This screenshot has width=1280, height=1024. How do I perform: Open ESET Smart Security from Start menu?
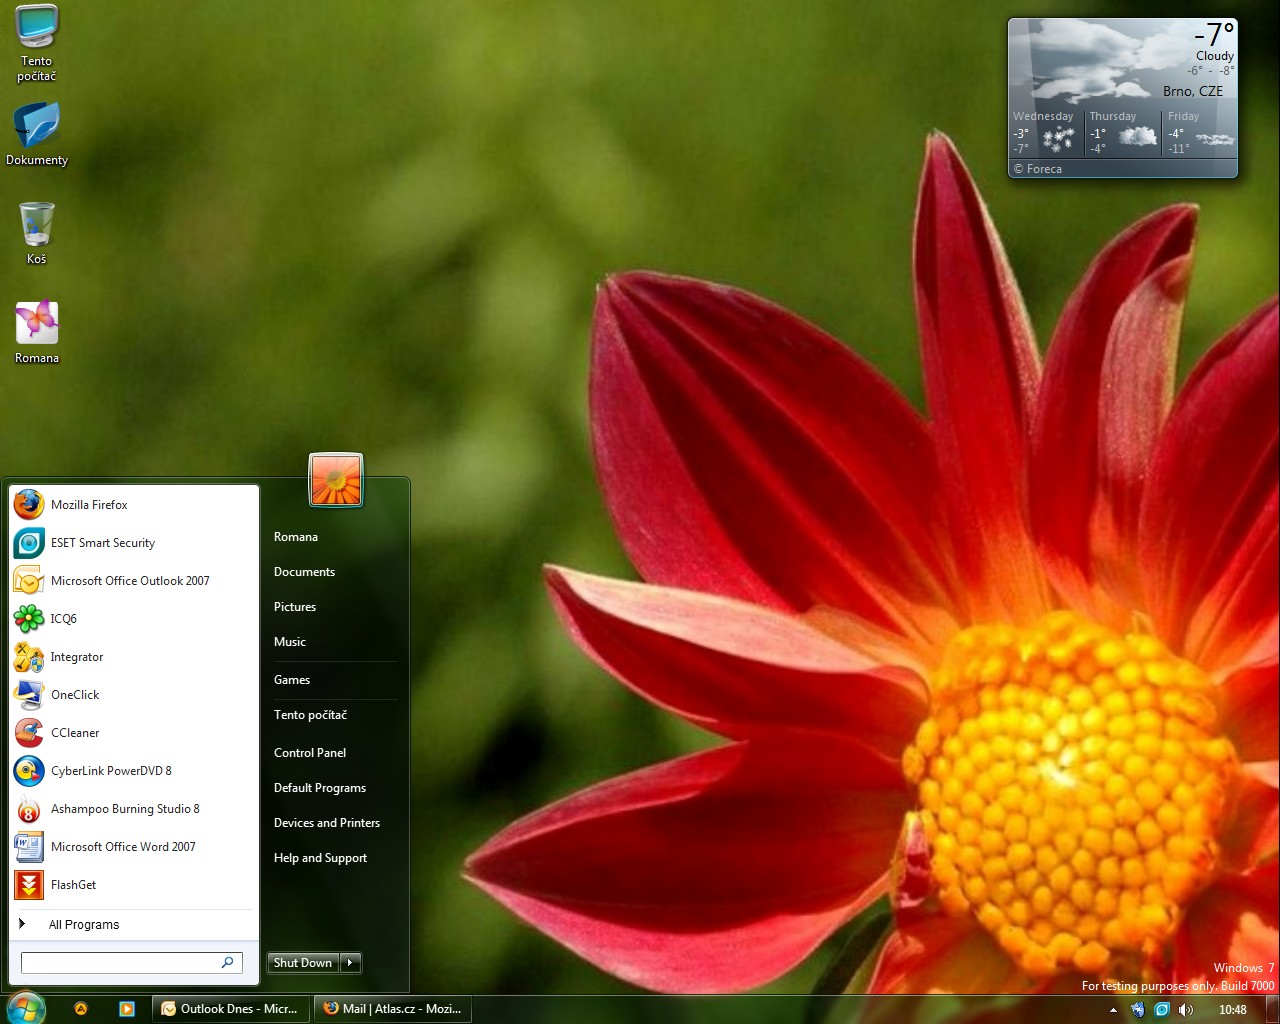tap(102, 543)
